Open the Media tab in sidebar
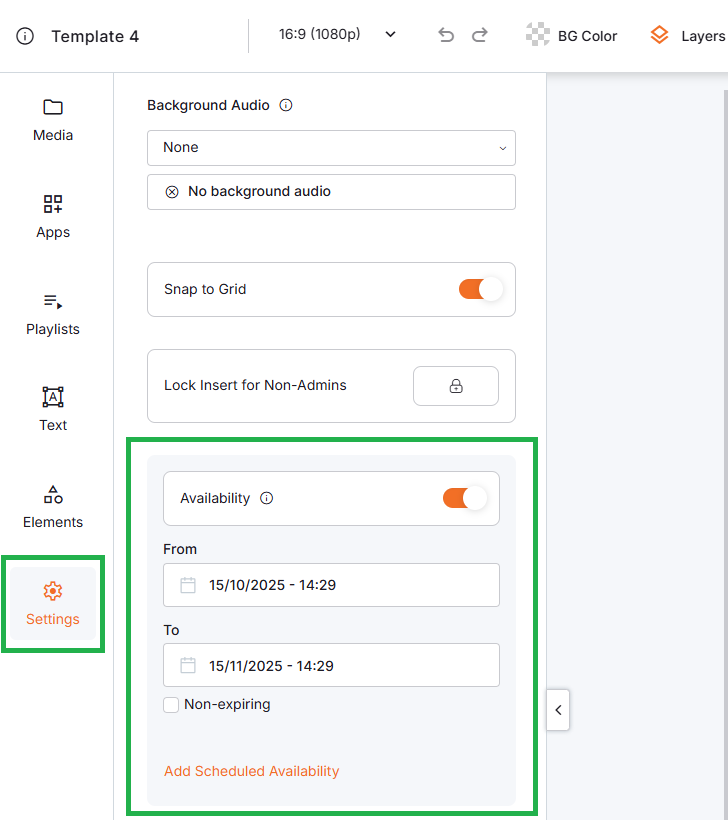This screenshot has height=820, width=728. (x=53, y=120)
